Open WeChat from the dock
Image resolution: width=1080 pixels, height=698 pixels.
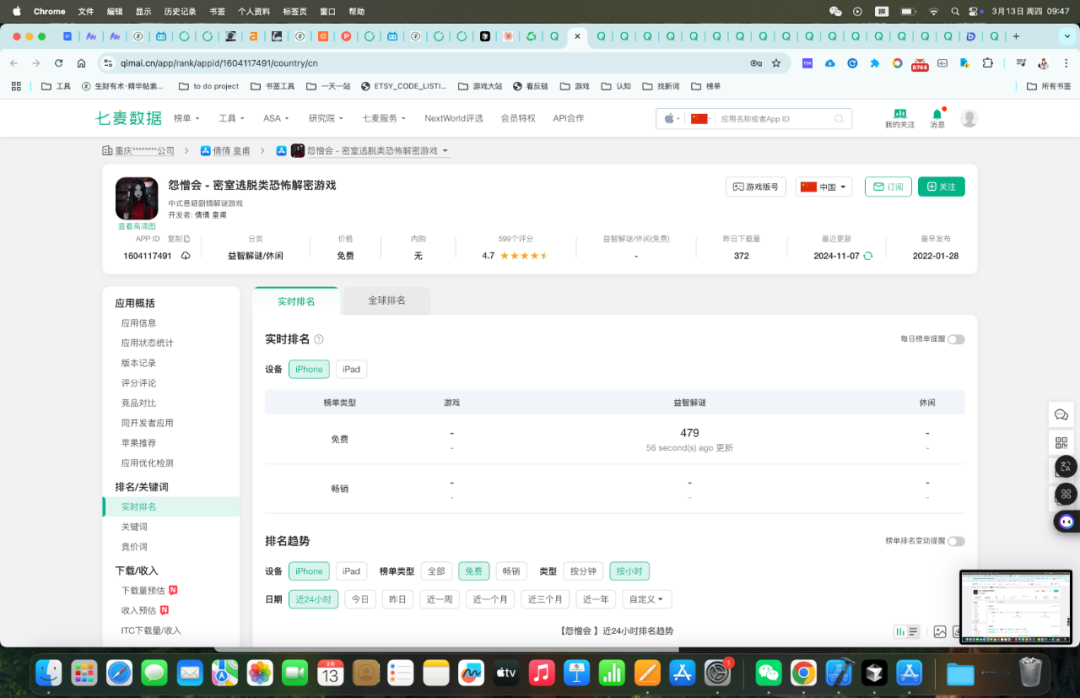[768, 673]
